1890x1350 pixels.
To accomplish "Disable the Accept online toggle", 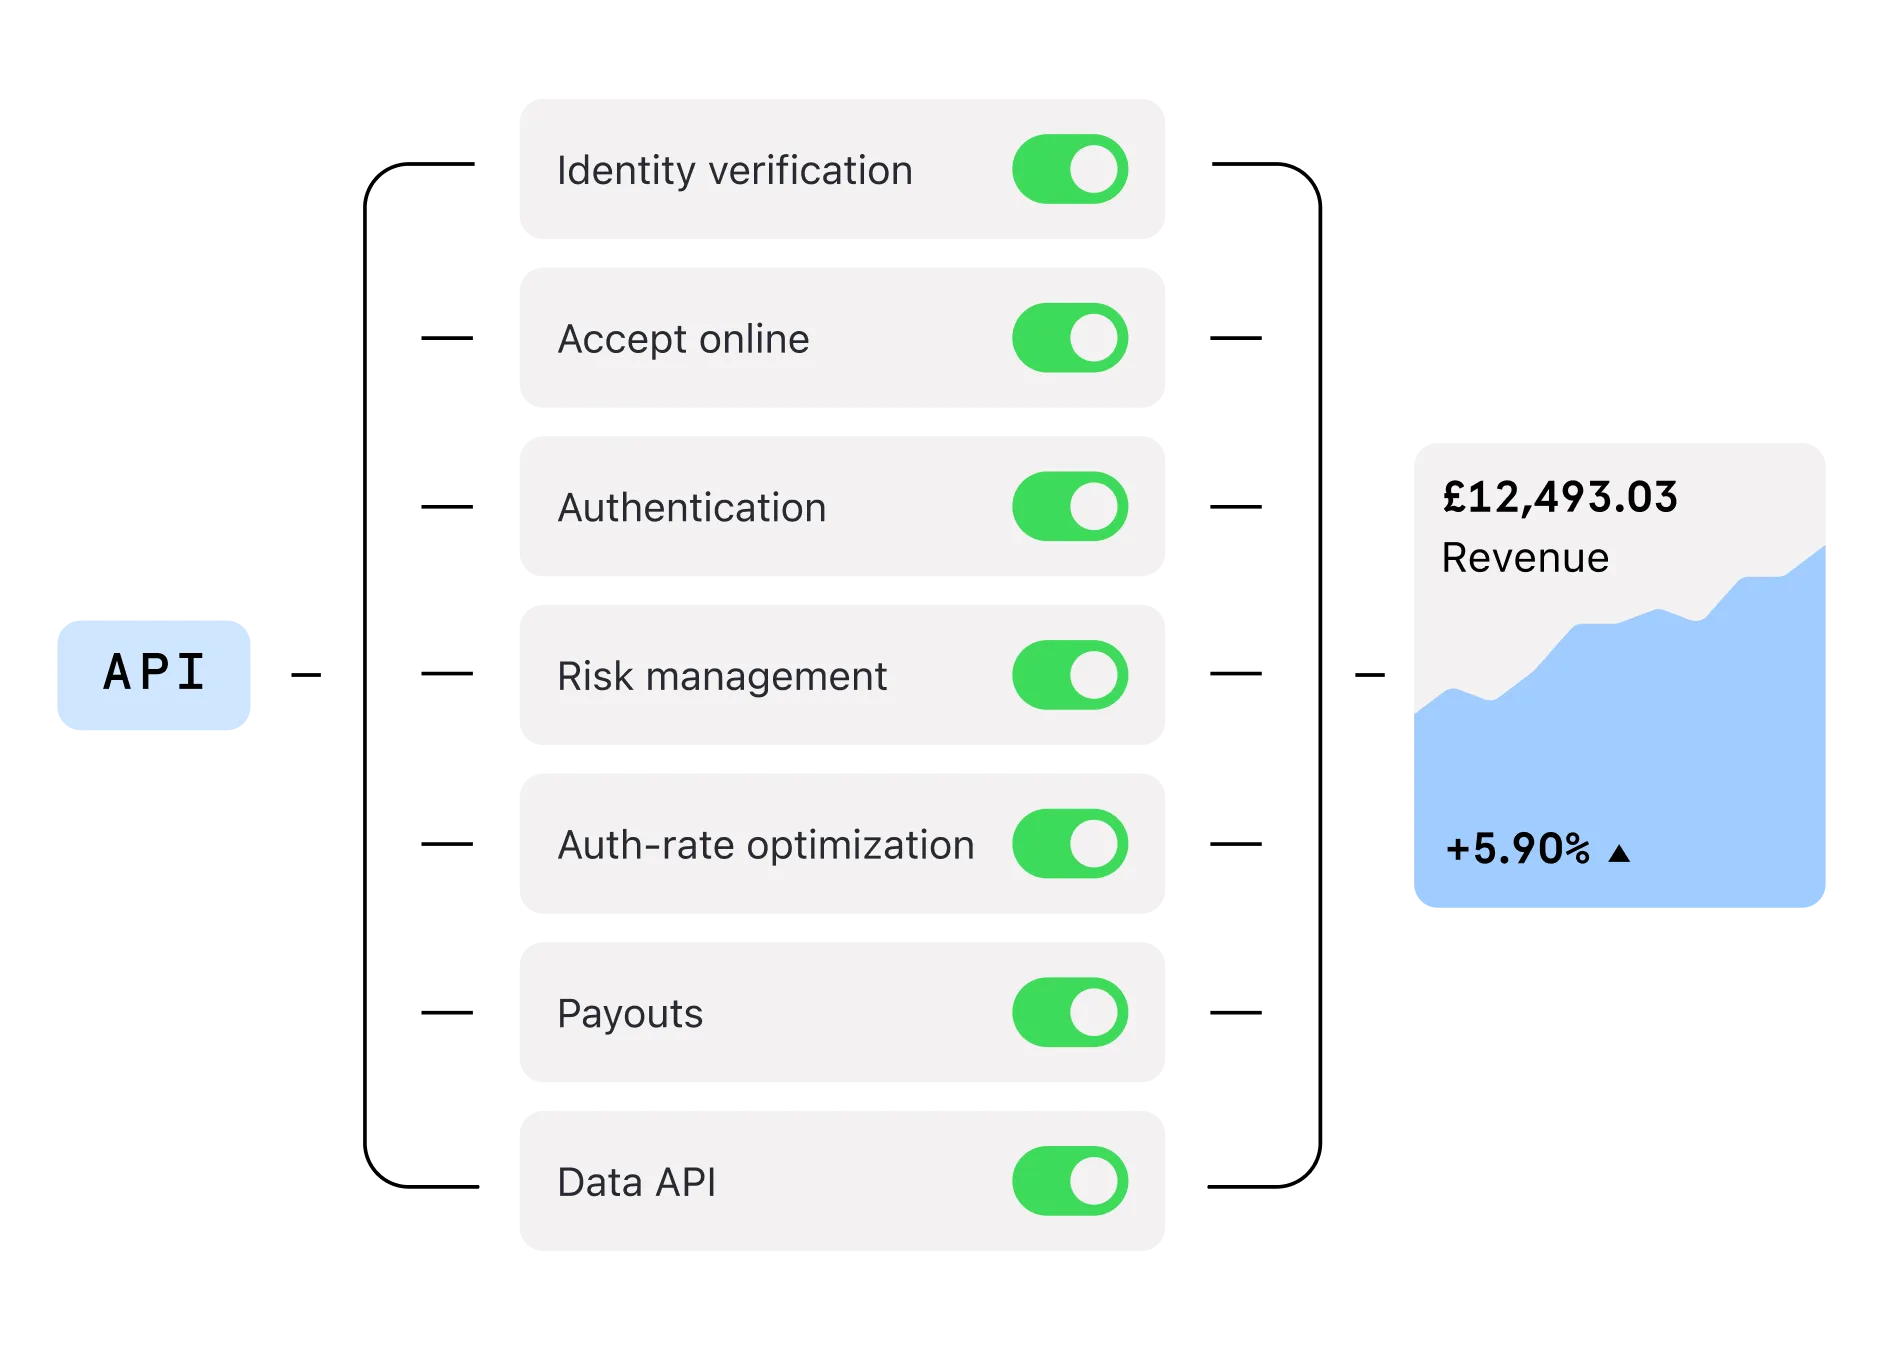I will click(x=1070, y=338).
